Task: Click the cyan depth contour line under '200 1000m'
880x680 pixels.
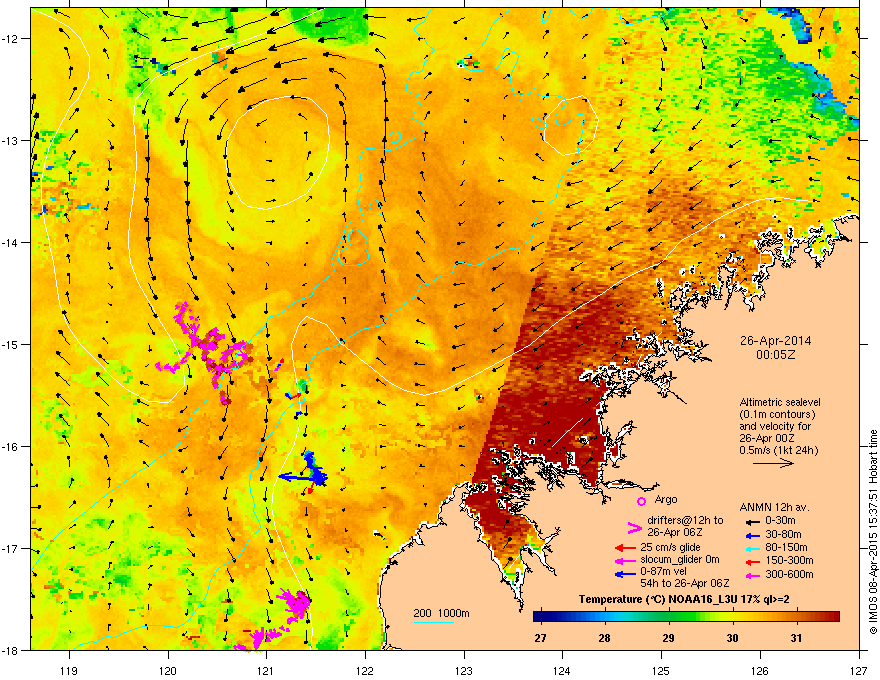Action: point(434,622)
